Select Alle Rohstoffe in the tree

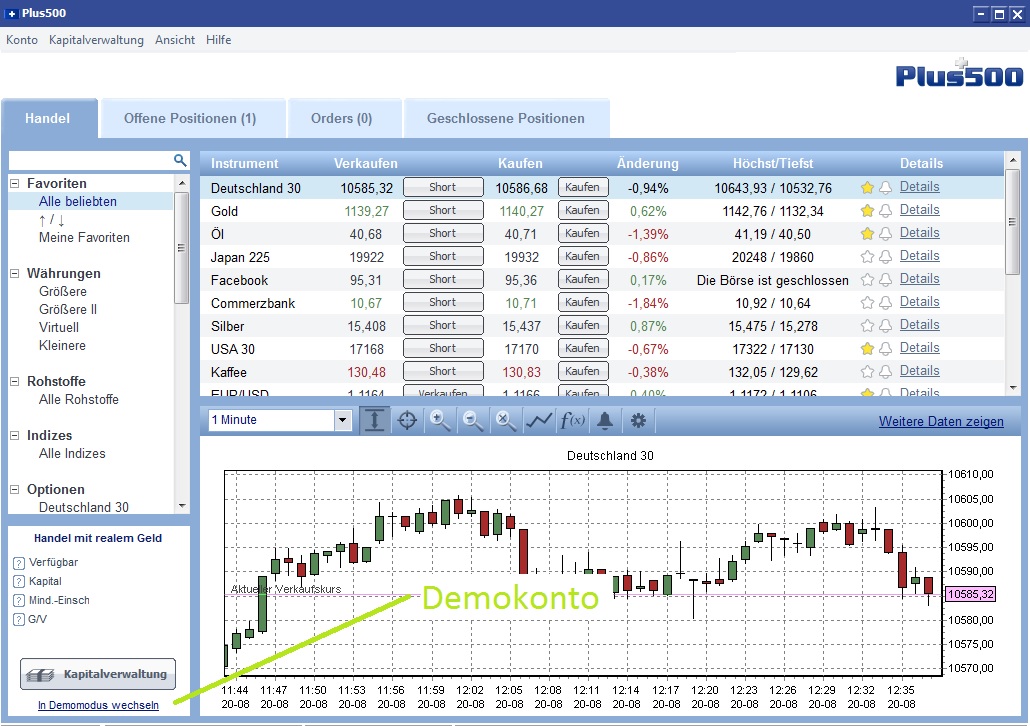click(79, 399)
